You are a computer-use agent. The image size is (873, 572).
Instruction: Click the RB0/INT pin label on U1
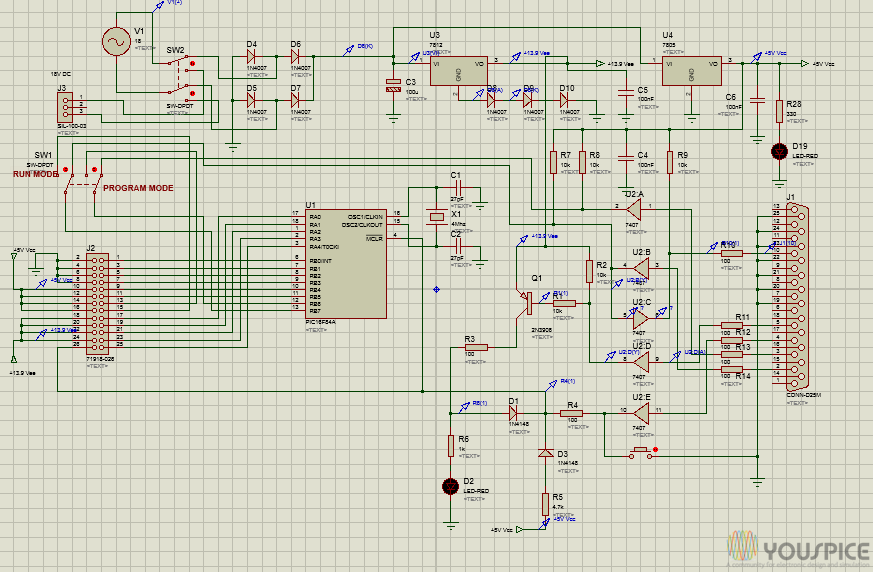(321, 261)
